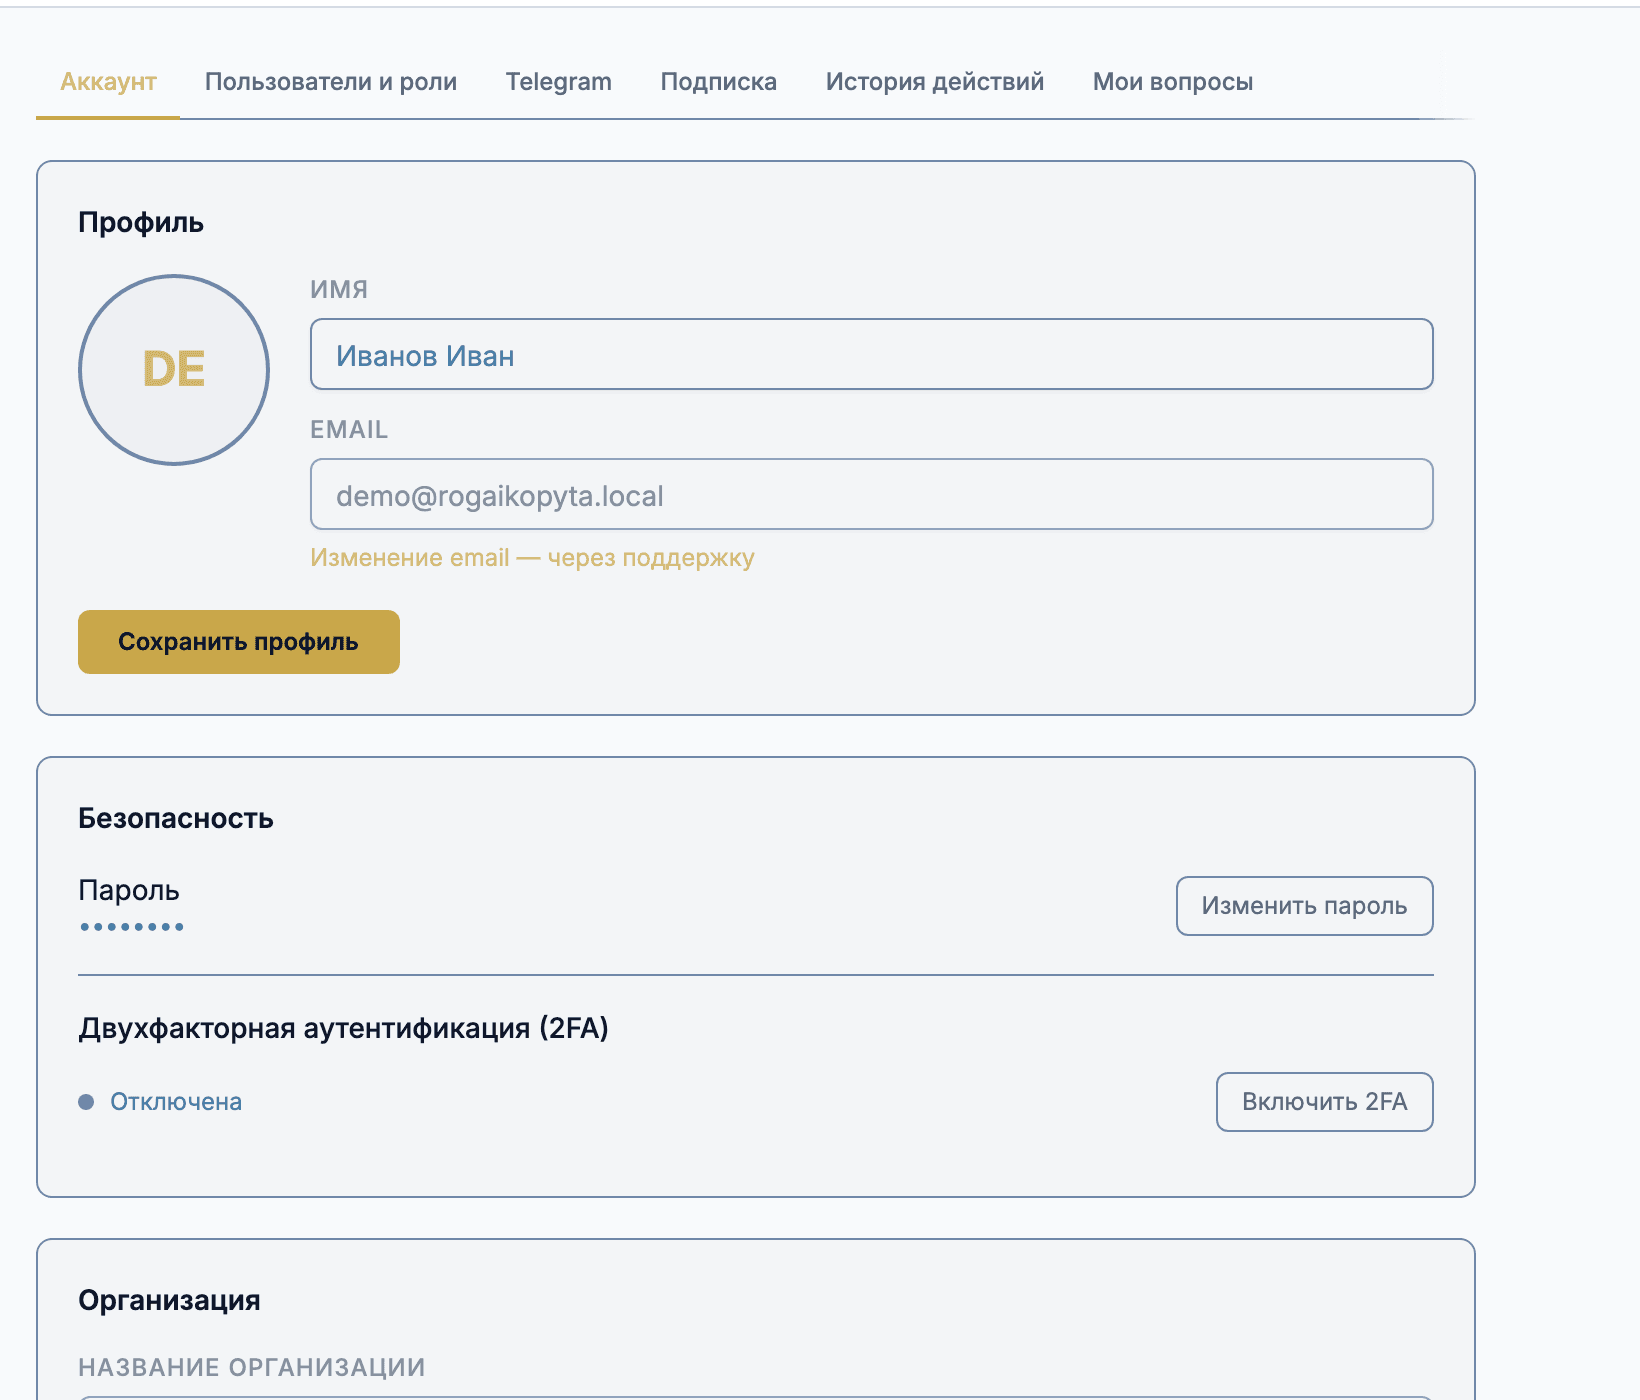This screenshot has width=1640, height=1400.
Task: Click the Безопасность section heading
Action: tap(176, 818)
